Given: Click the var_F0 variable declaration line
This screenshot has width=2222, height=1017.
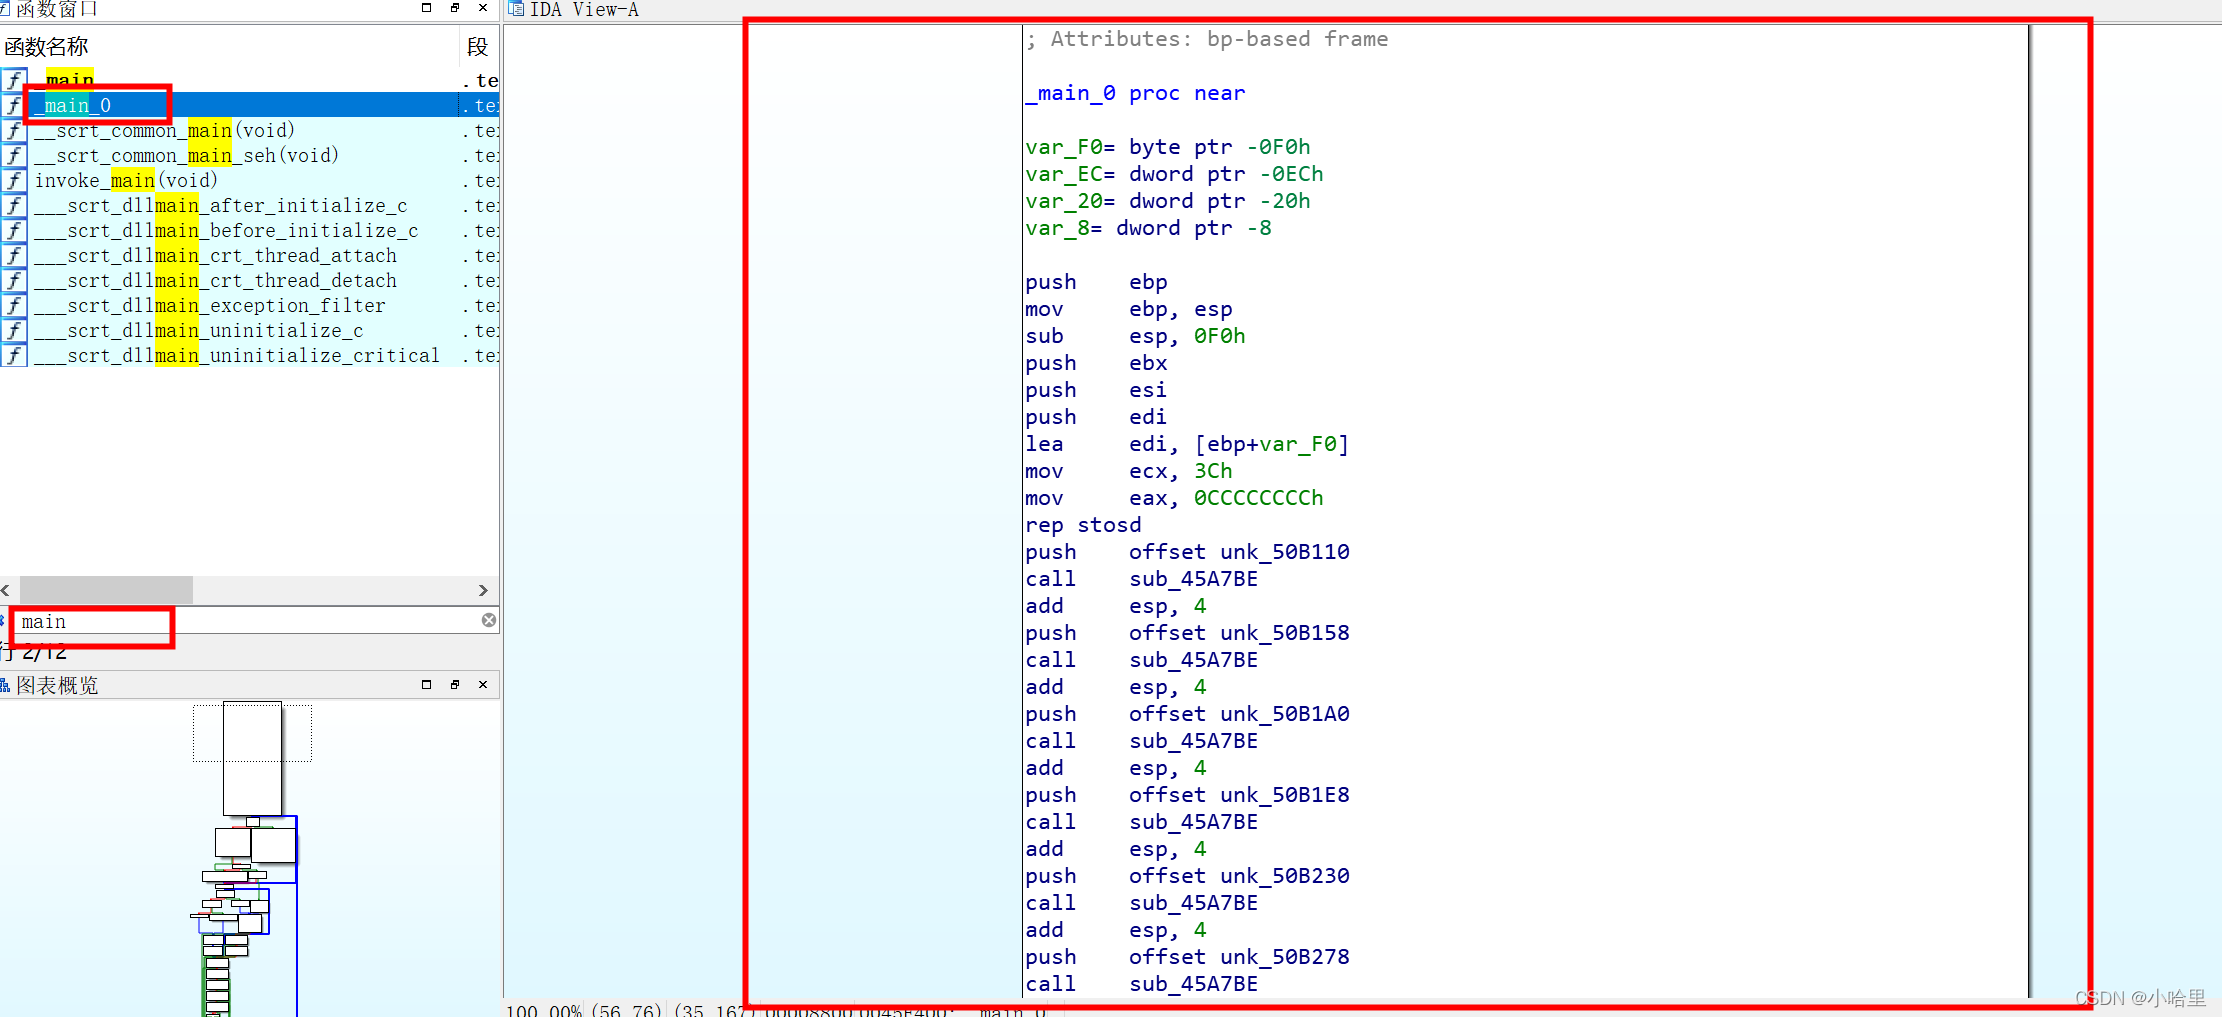Looking at the screenshot, I should [x=1168, y=147].
